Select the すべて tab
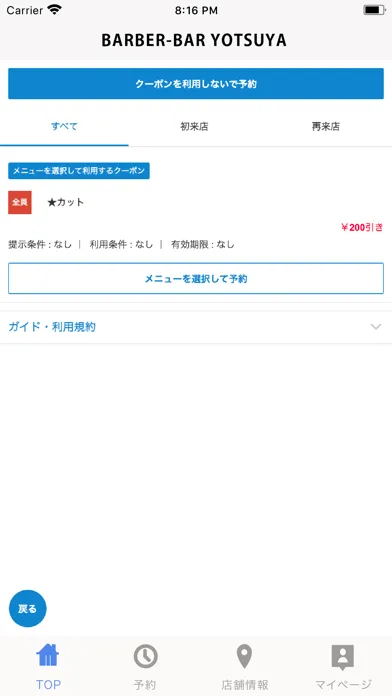Image resolution: width=392 pixels, height=696 pixels. (64, 127)
